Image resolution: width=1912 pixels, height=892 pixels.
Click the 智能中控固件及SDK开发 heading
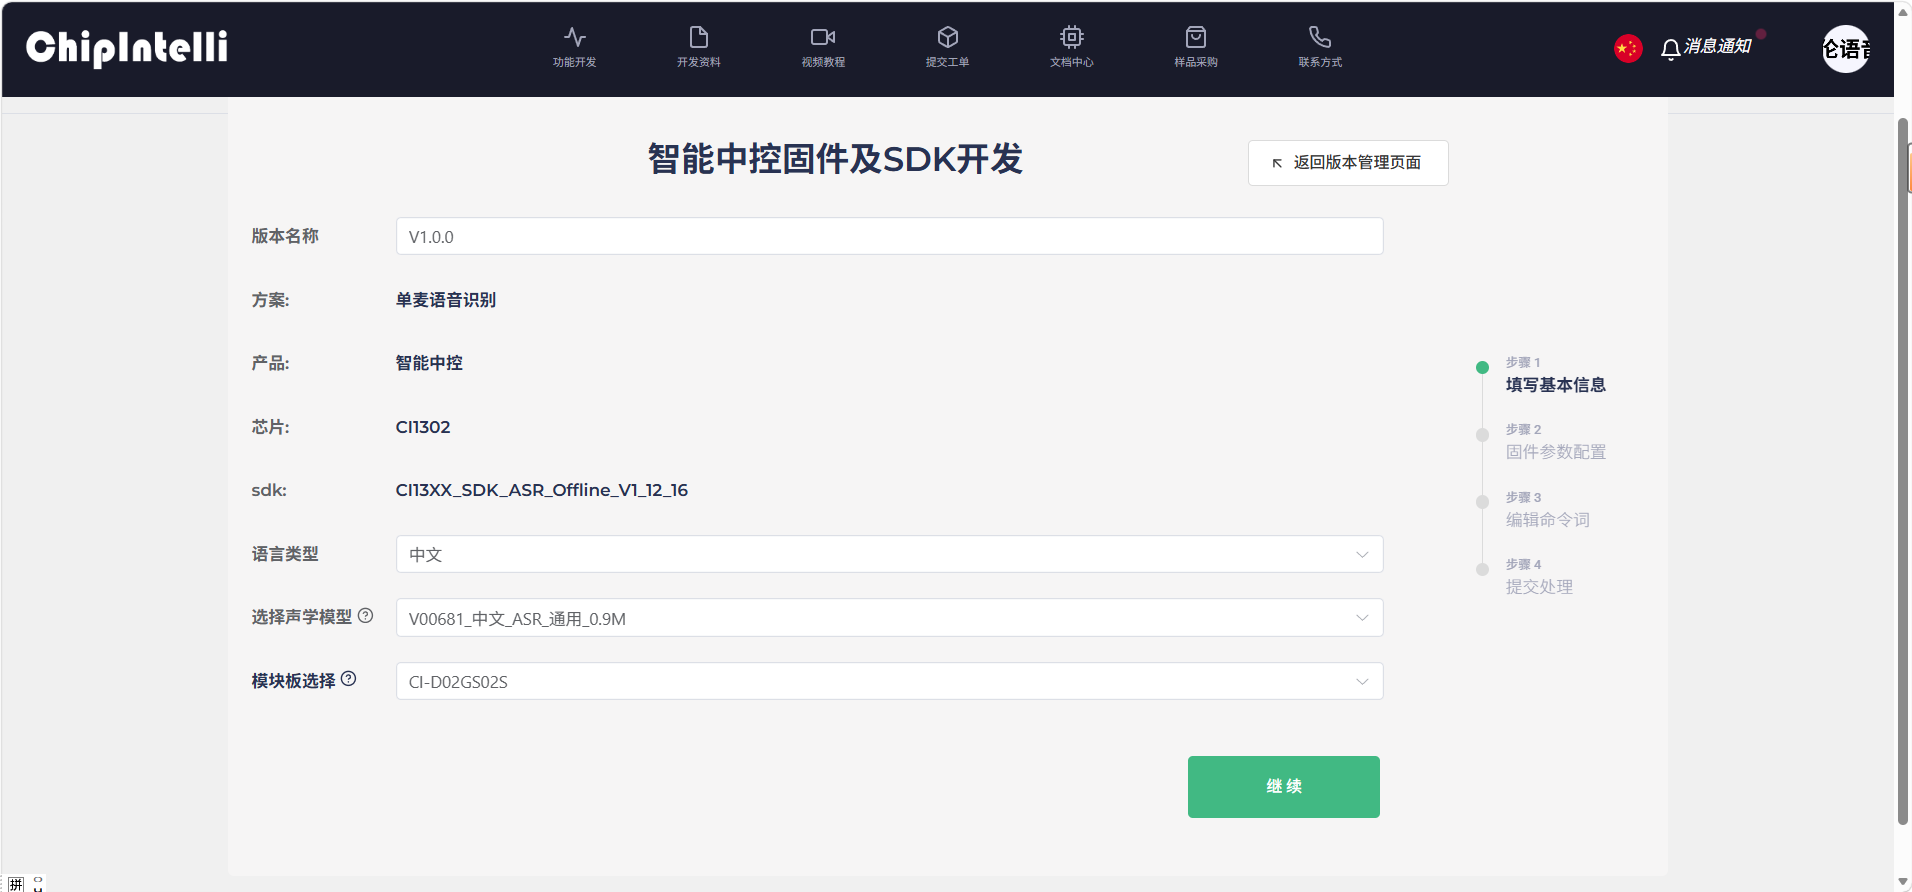tap(835, 159)
